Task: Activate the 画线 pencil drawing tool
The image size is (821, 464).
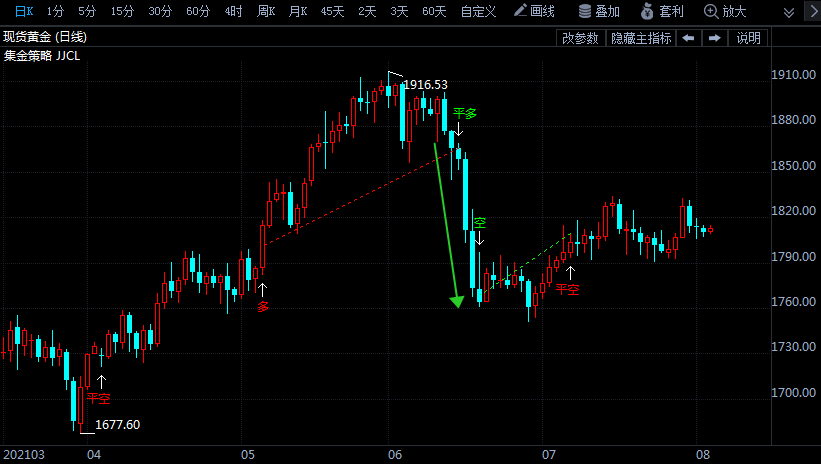Action: (x=534, y=11)
